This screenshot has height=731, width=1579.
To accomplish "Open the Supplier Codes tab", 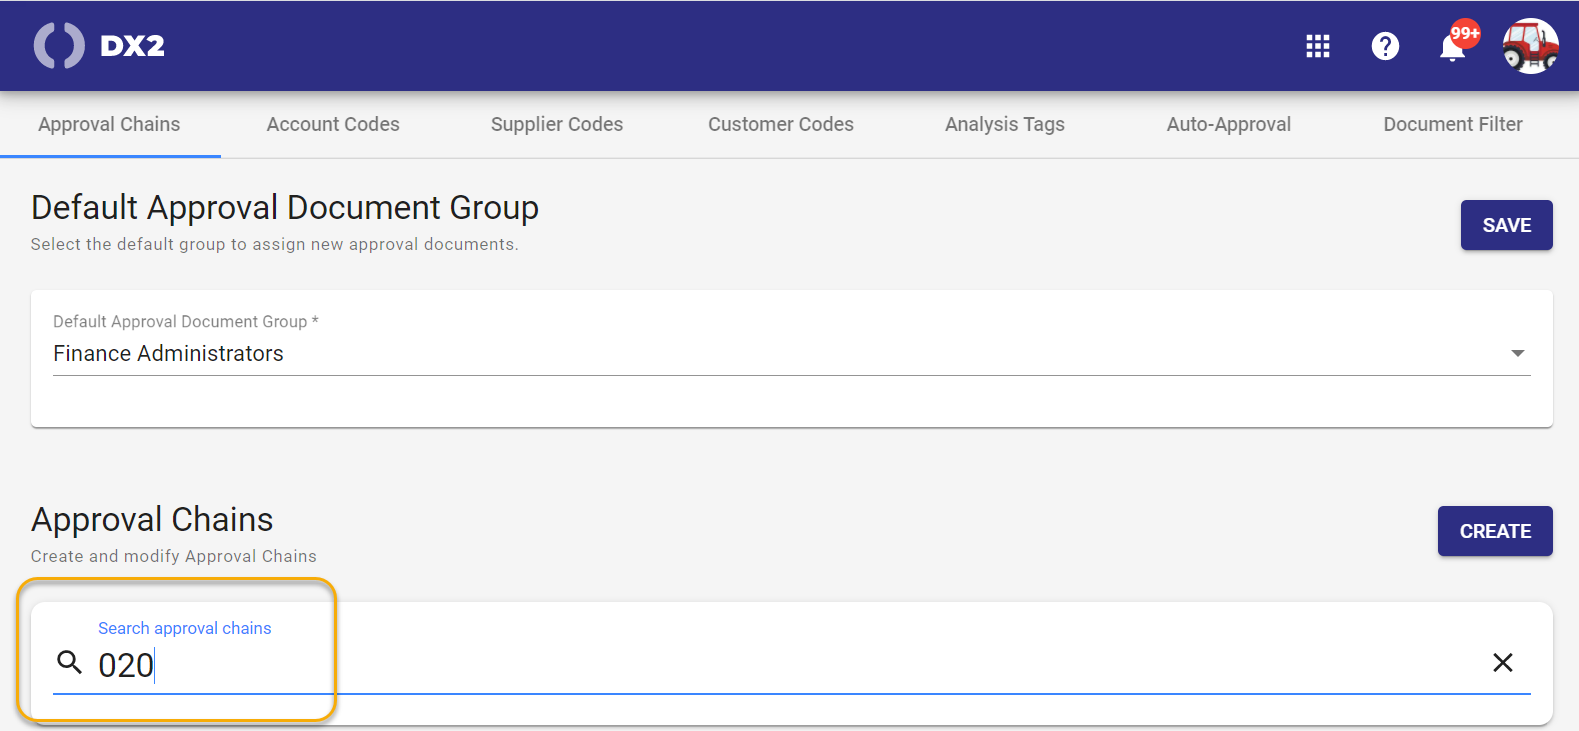I will click(557, 125).
